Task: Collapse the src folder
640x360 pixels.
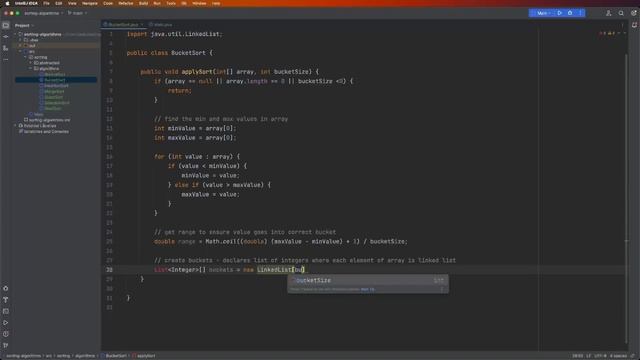Action: pyautogui.click(x=20, y=51)
